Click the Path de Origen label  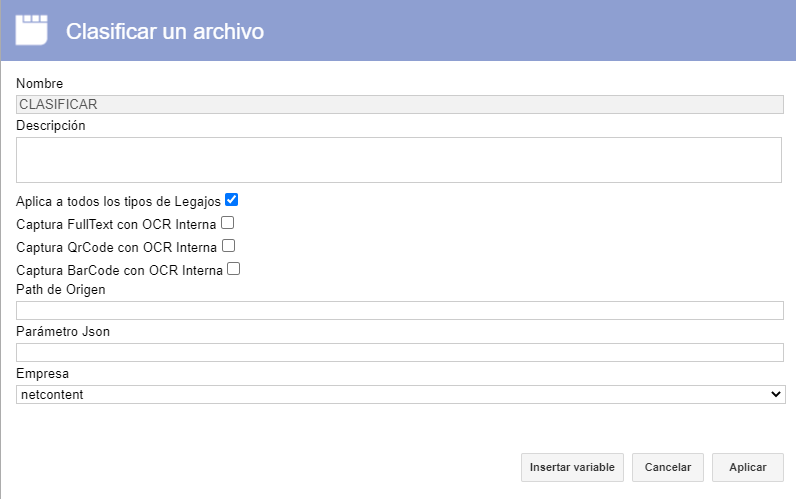tap(61, 289)
